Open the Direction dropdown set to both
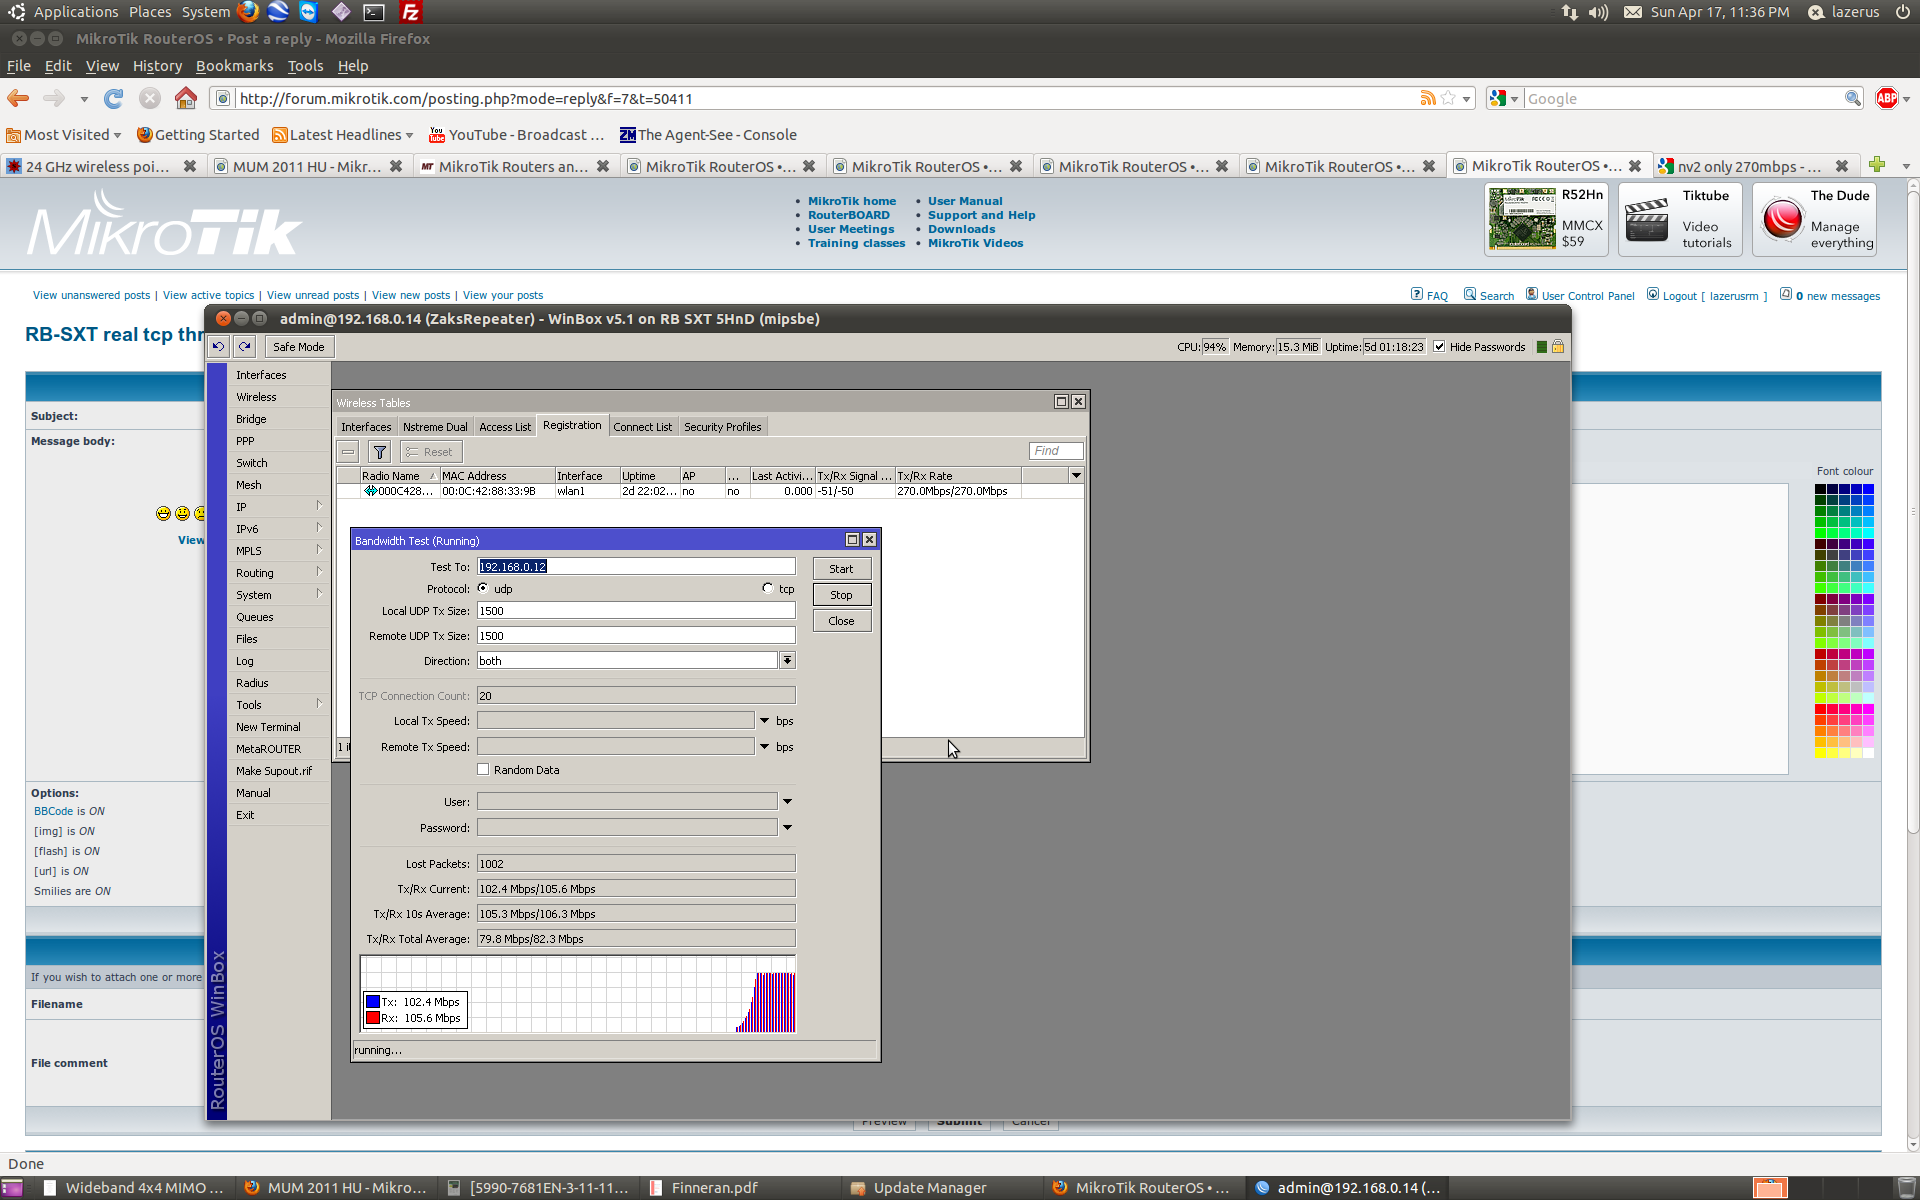 pyautogui.click(x=787, y=660)
